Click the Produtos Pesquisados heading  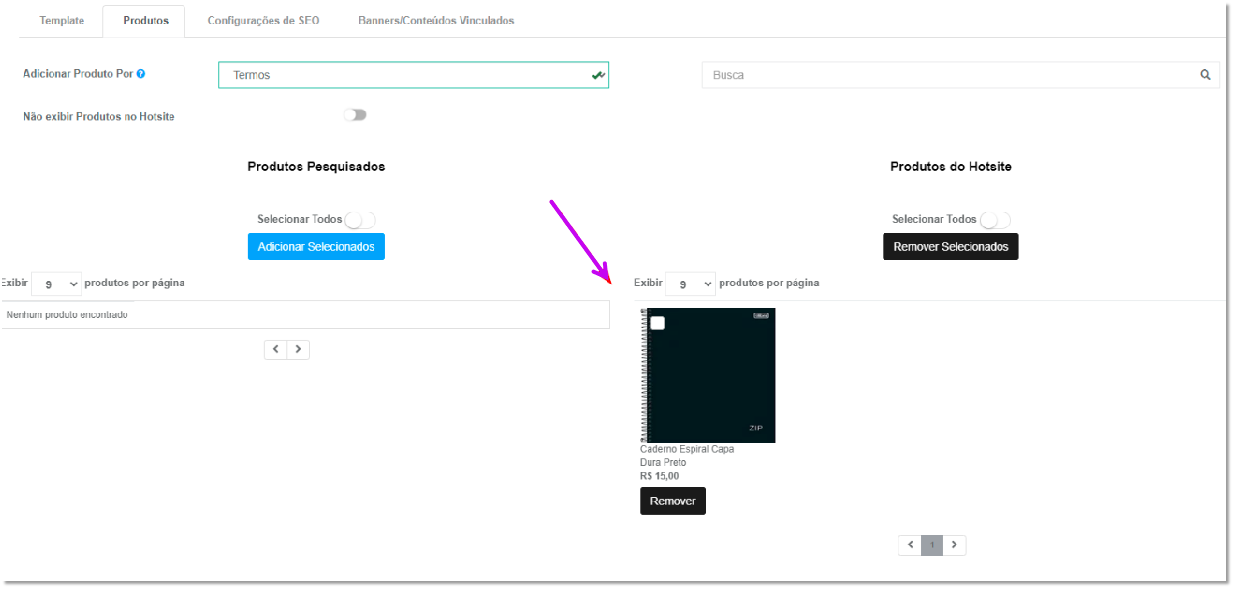[x=316, y=167]
